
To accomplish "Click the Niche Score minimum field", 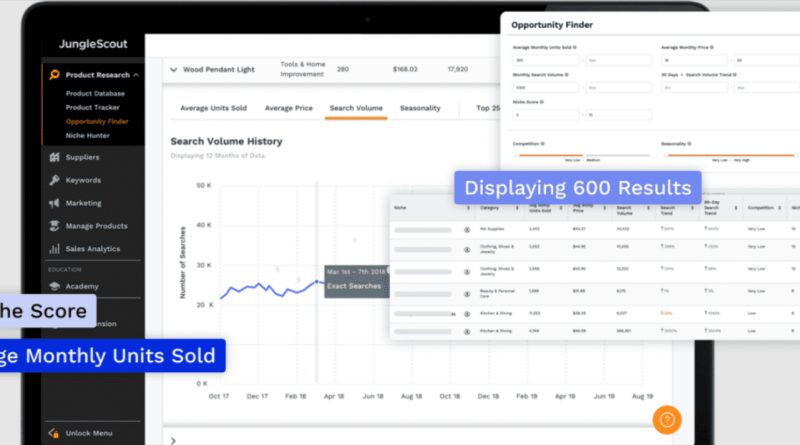I will [x=545, y=115].
